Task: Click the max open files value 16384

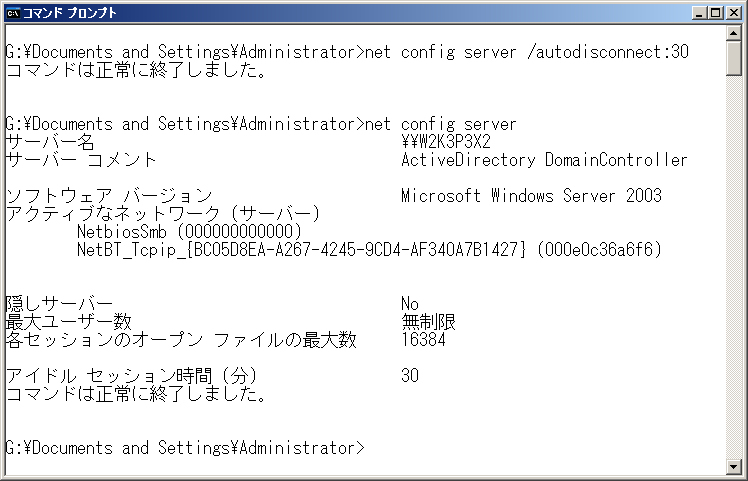Action: (424, 340)
